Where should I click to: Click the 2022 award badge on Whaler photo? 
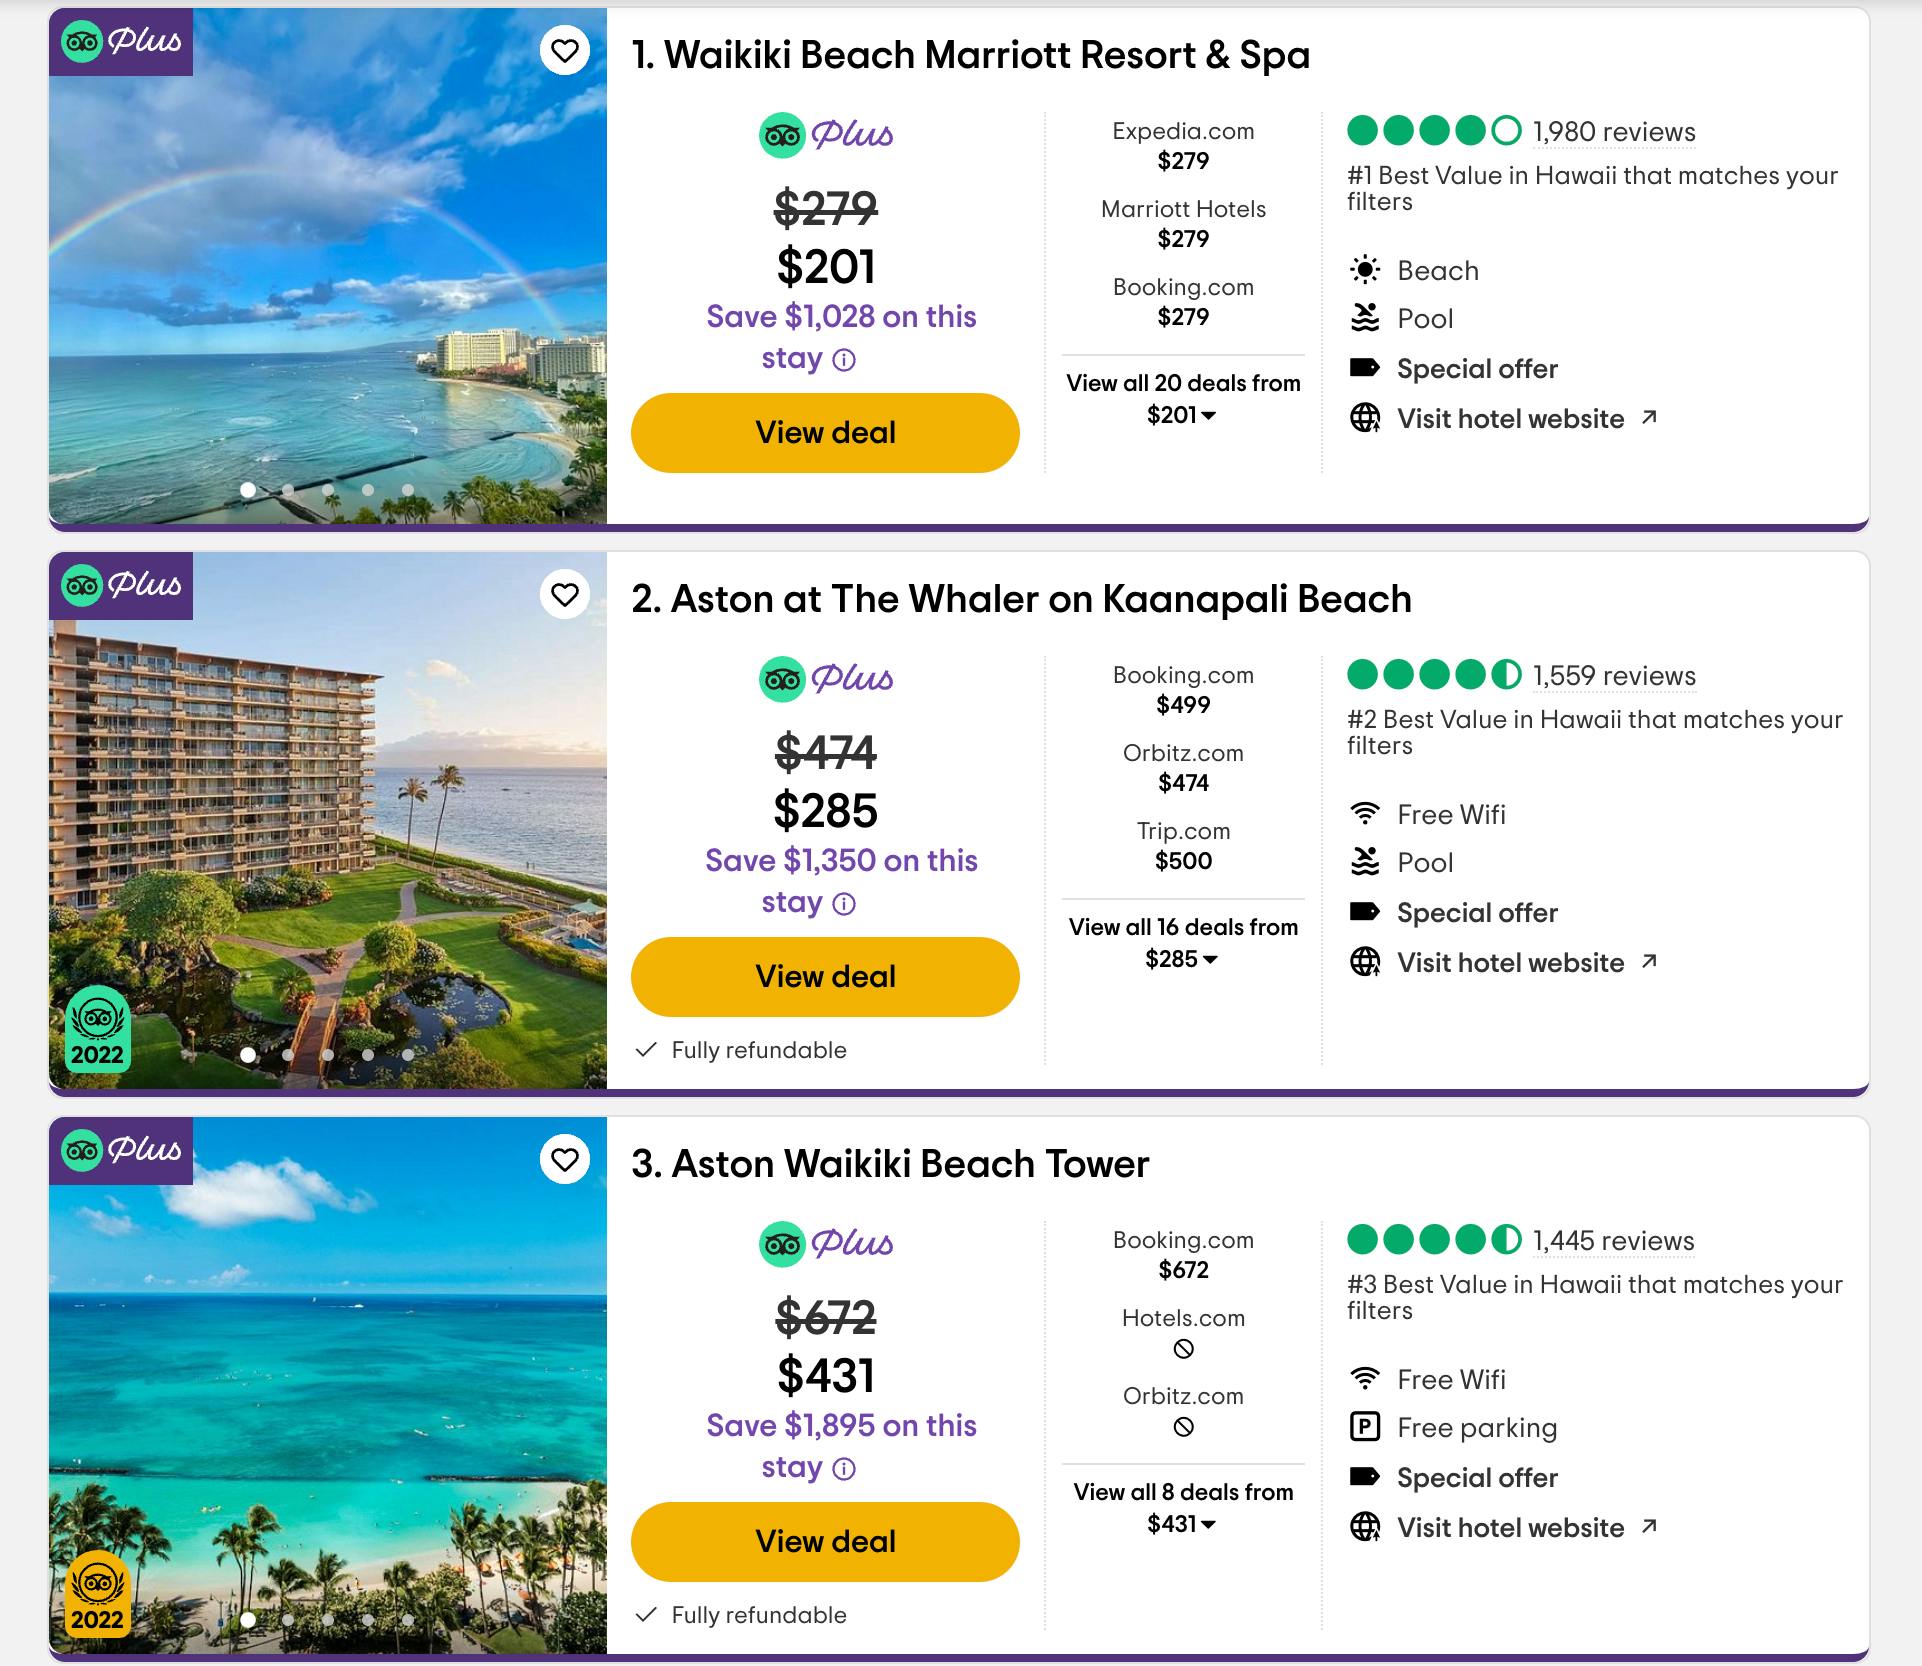[97, 1030]
